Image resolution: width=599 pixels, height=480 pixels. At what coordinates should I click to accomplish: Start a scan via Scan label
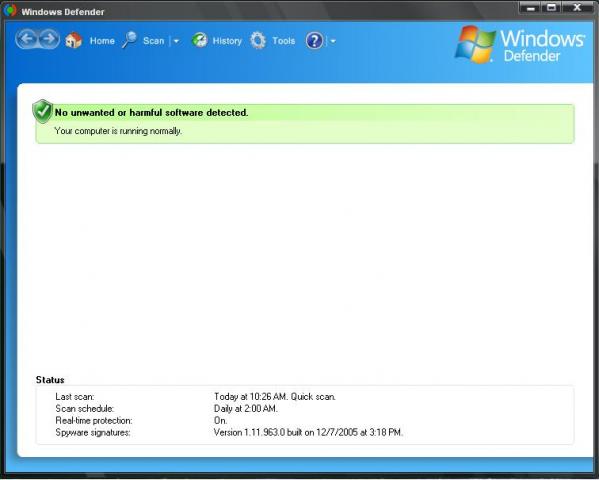click(x=153, y=41)
